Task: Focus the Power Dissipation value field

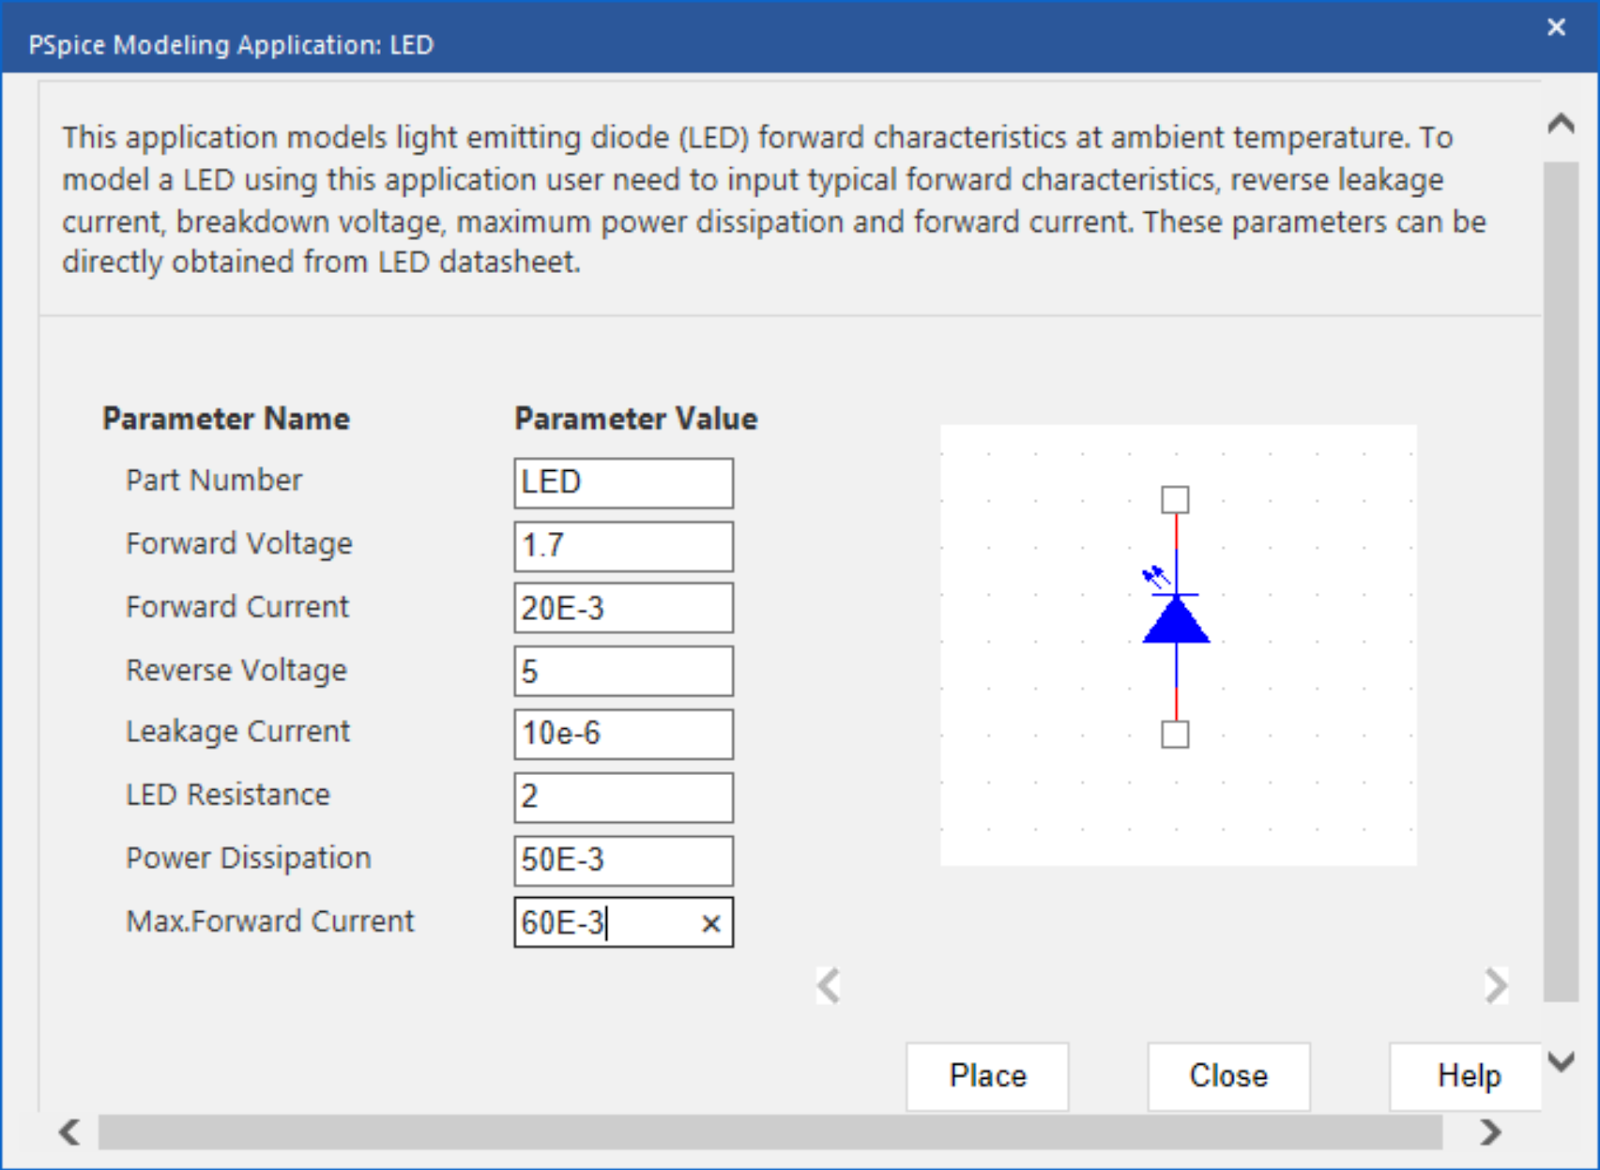Action: (623, 860)
